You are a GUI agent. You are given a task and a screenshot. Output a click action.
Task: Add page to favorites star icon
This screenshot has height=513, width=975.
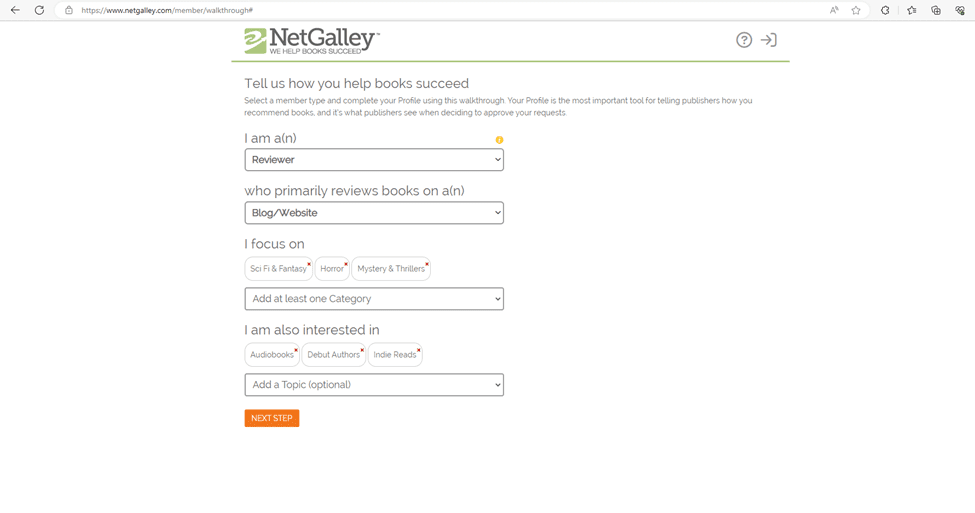pos(856,10)
